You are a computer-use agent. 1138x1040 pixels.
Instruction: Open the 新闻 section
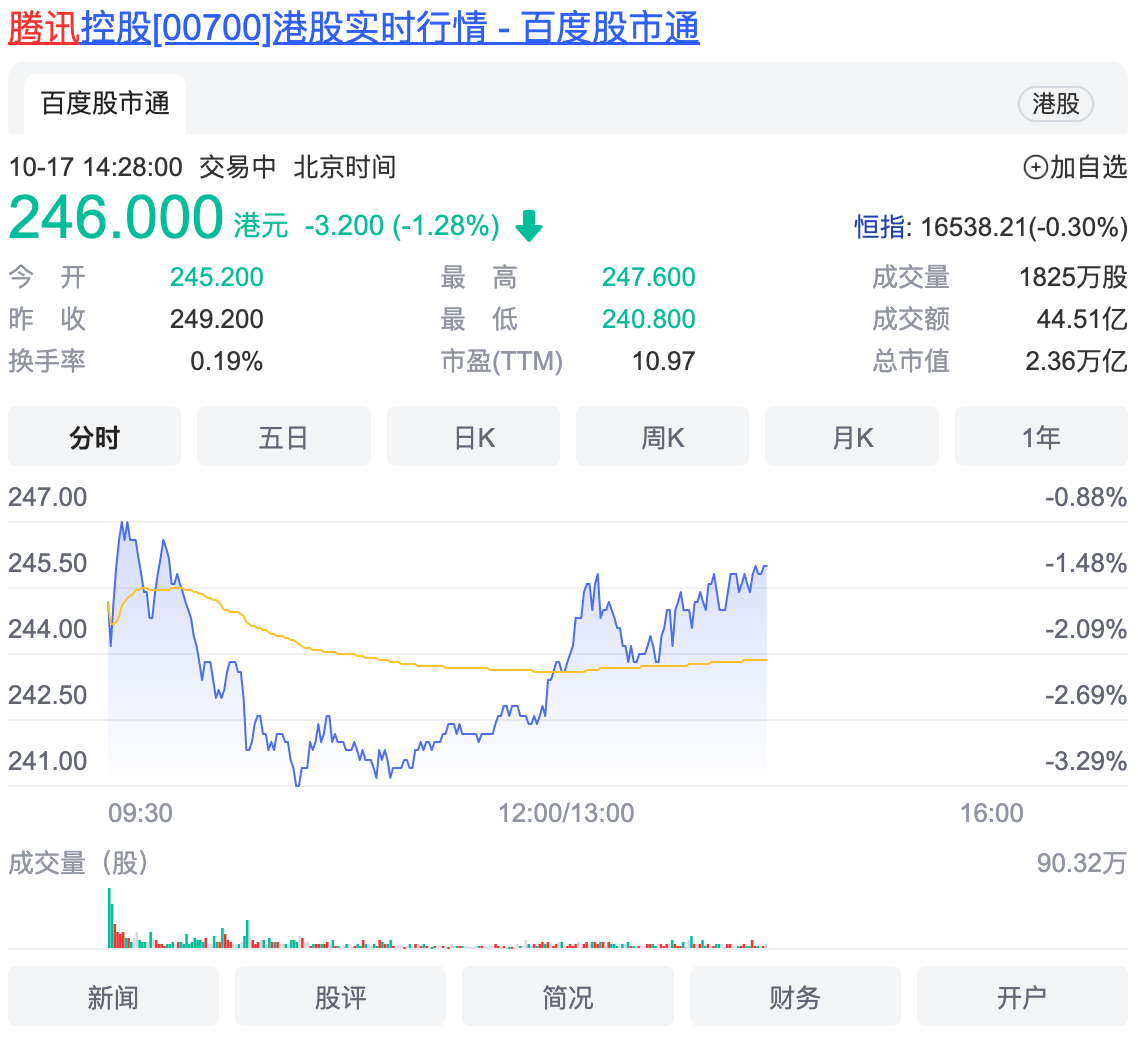coord(113,997)
